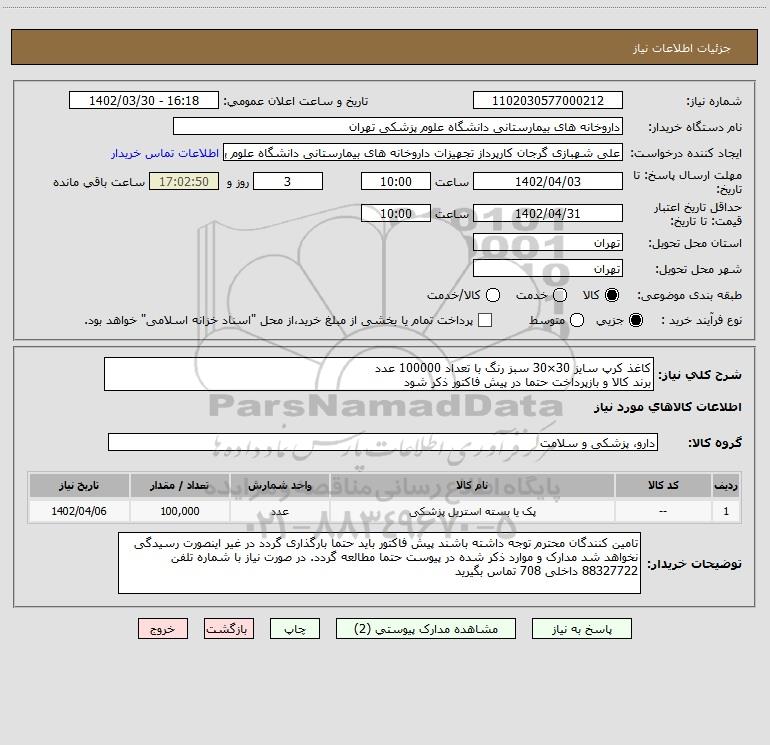This screenshot has width=770, height=745.
Task: Click the goods group field دارو، پزشکی و سلامت
Action: click(383, 442)
